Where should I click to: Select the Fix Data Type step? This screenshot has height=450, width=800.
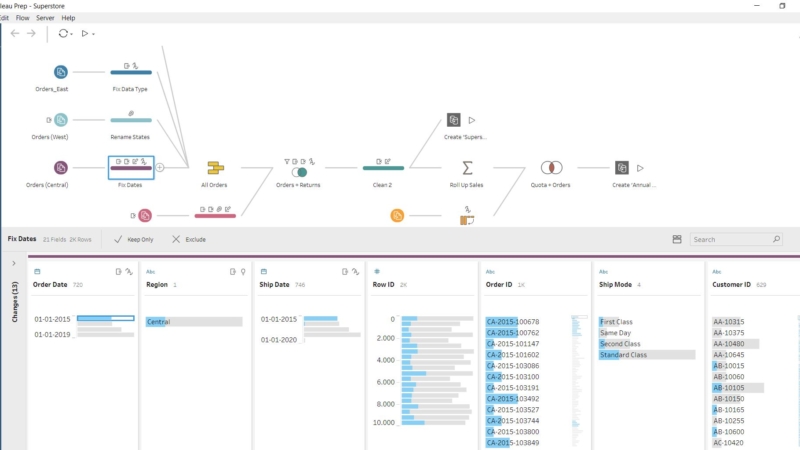(x=131, y=72)
